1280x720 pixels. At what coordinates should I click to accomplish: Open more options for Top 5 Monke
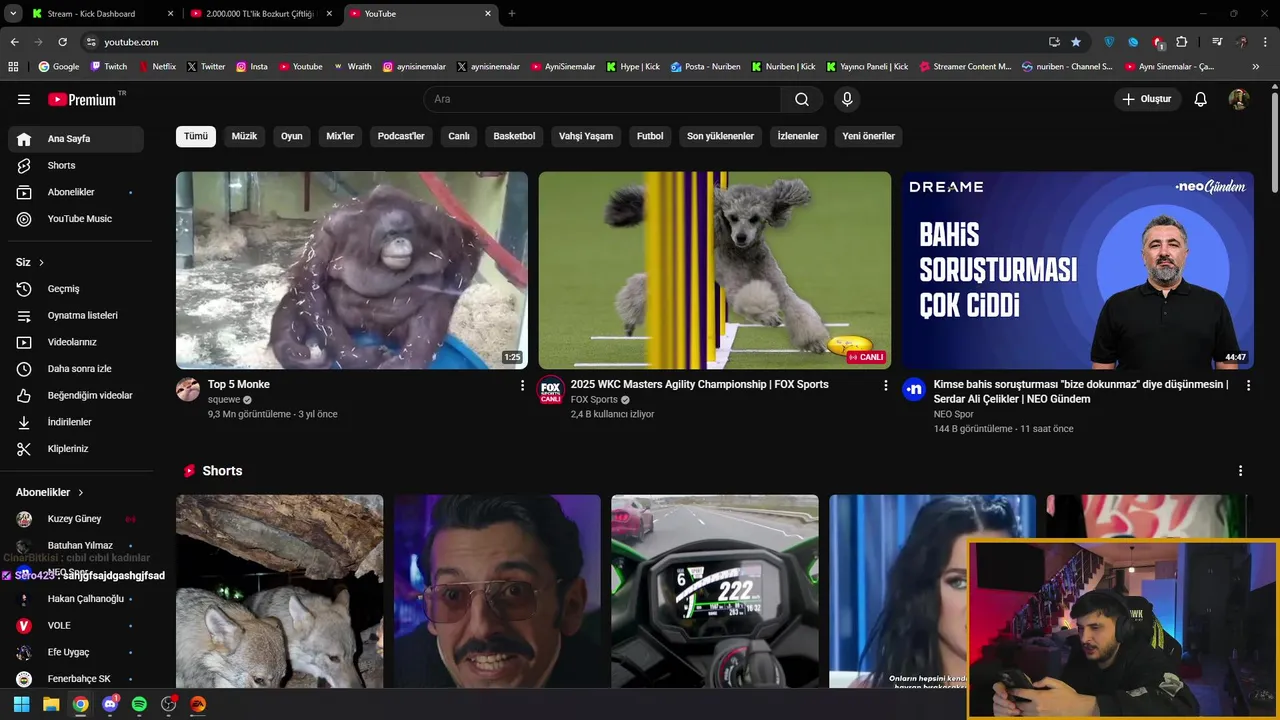point(522,385)
